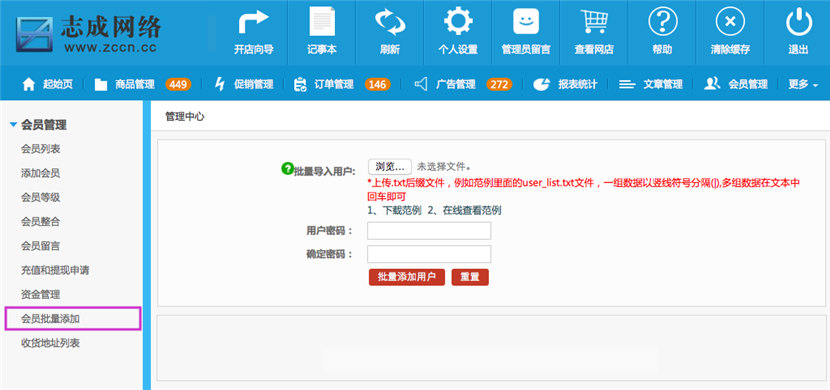The width and height of the screenshot is (830, 390).
Task: Click the 未选择文件 status text
Action: [x=444, y=167]
